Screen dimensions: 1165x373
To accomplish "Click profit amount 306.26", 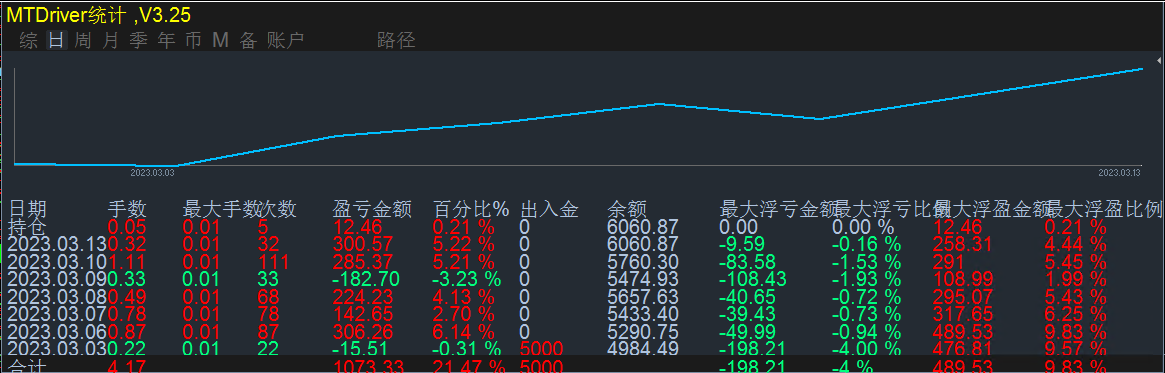I will [363, 331].
